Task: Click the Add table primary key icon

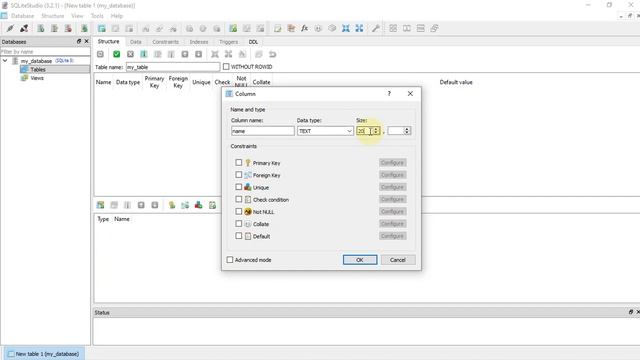Action: pos(172,205)
